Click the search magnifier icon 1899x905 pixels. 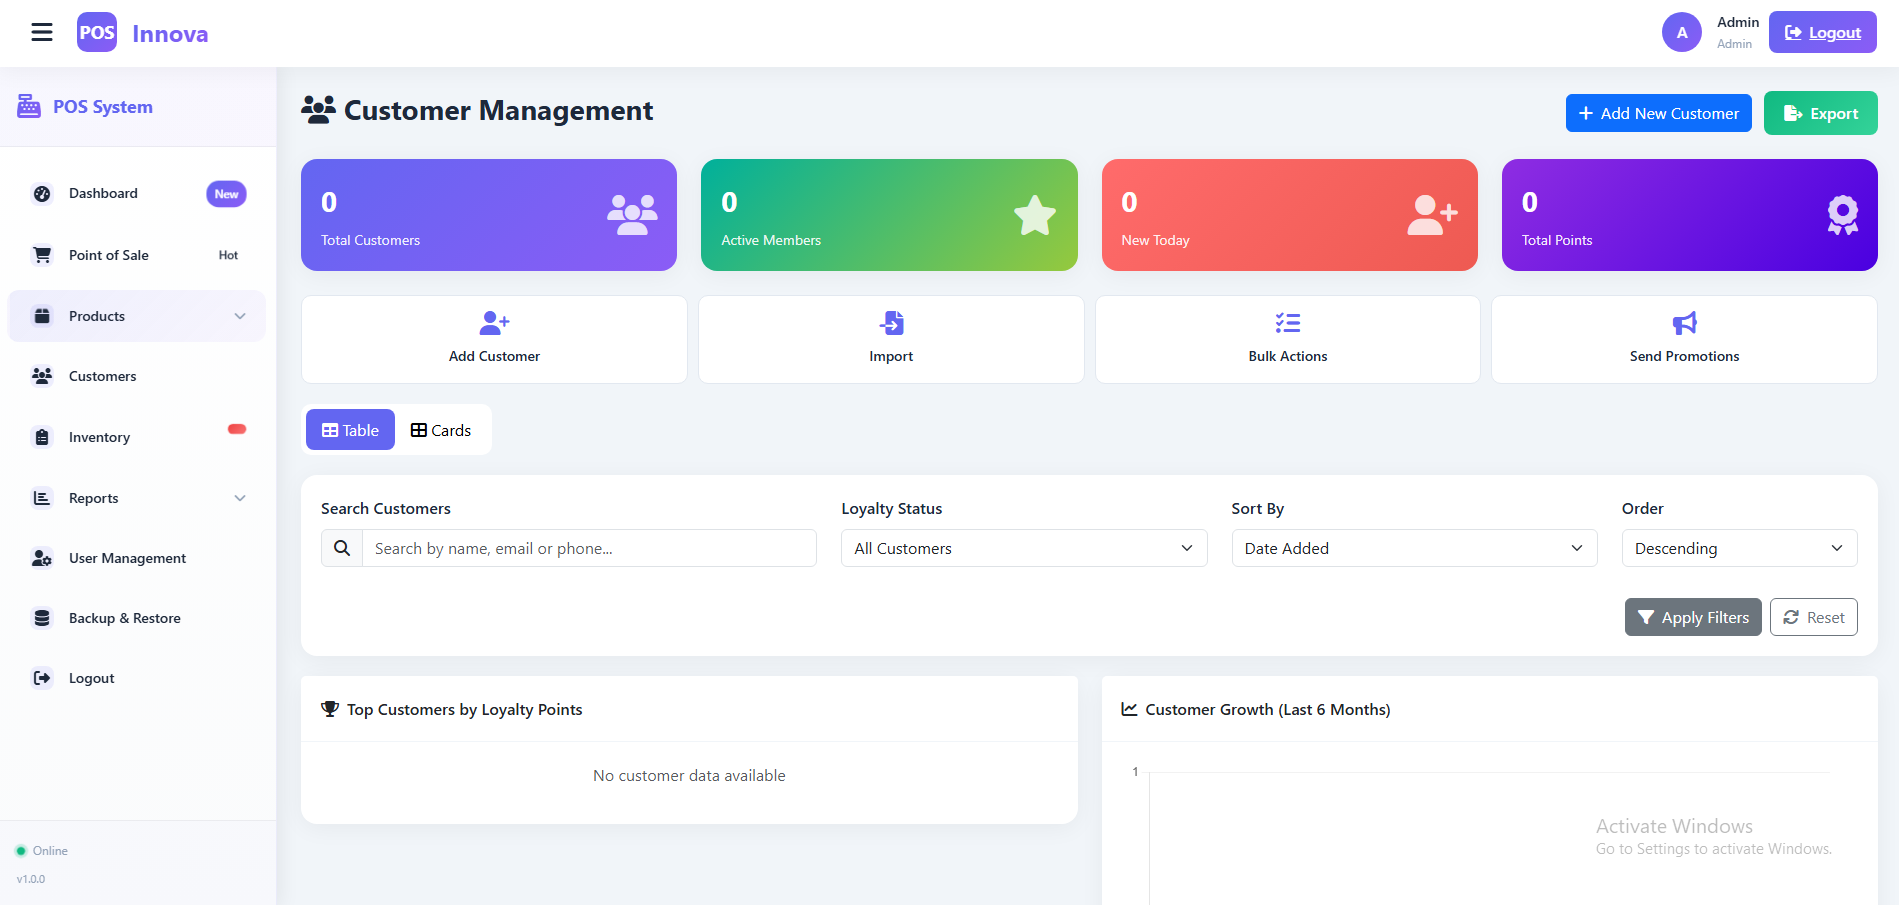click(342, 548)
